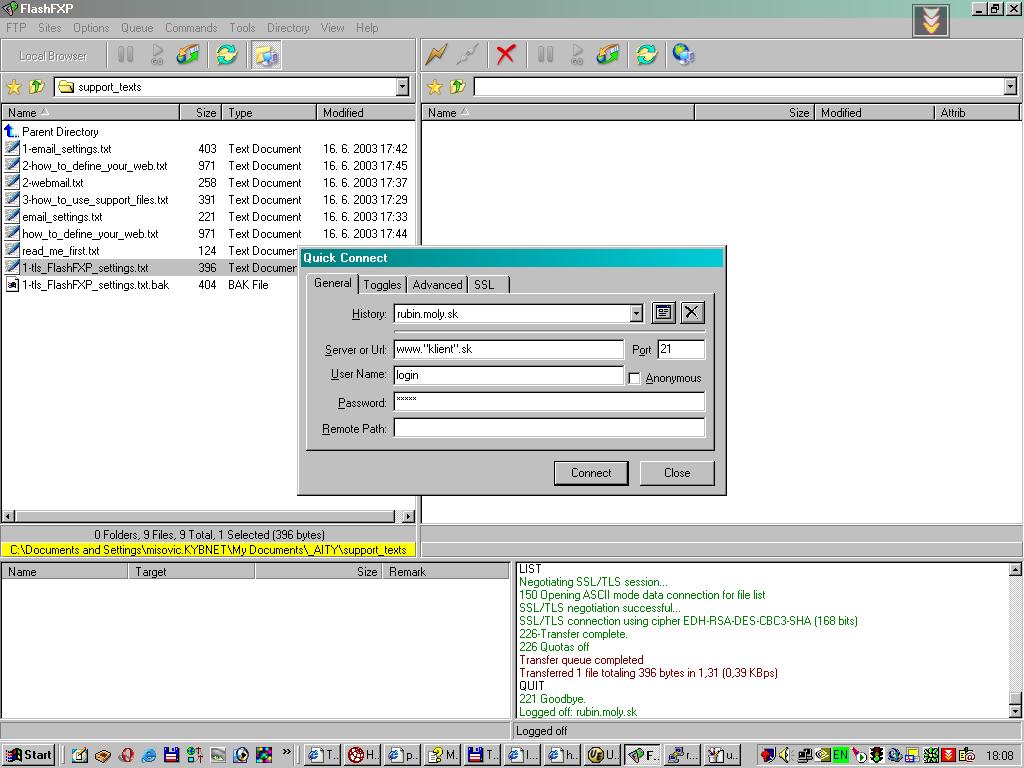Switch to the Toggles tab
The width and height of the screenshot is (1024, 768).
tap(382, 285)
